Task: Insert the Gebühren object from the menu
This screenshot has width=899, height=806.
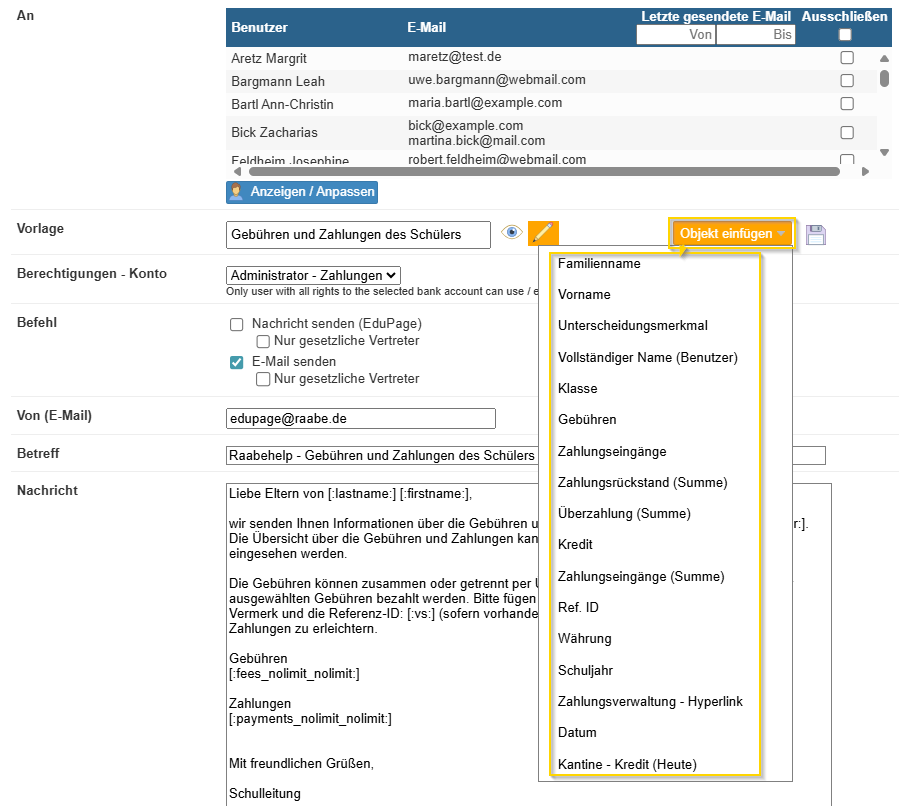Action: [587, 420]
